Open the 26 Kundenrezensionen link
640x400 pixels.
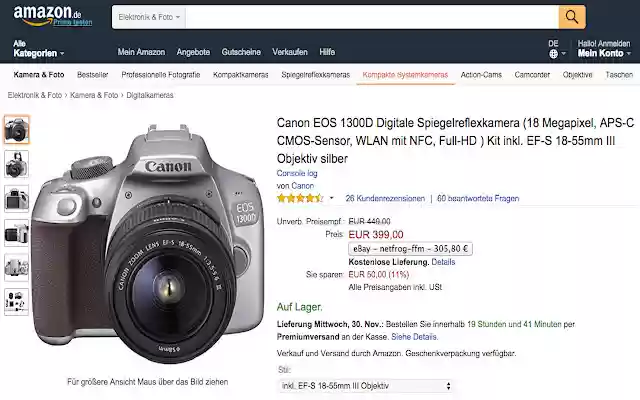click(385, 198)
